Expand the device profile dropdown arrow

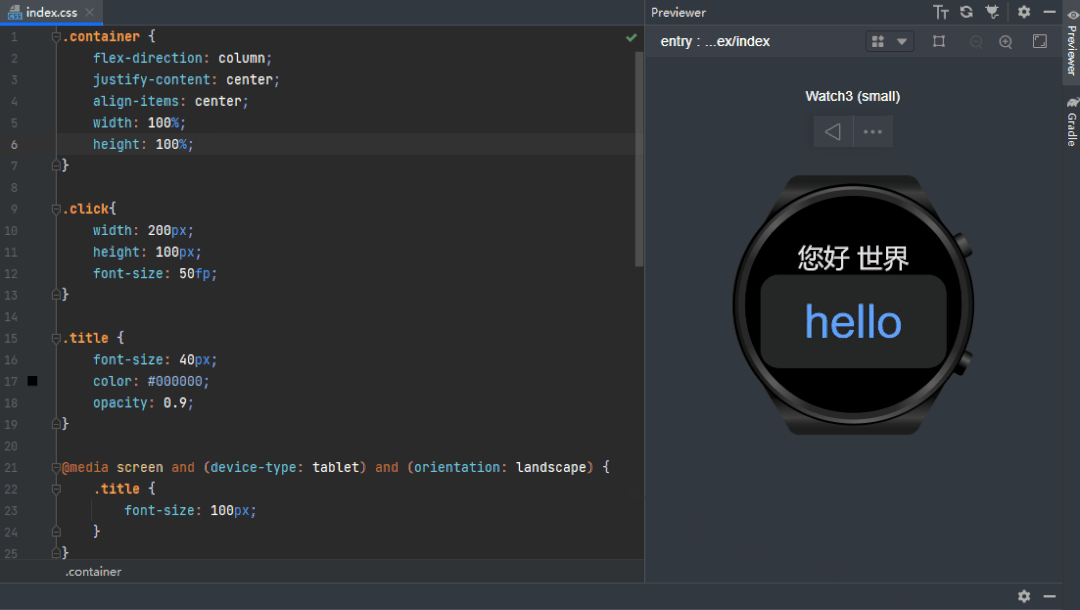[902, 41]
